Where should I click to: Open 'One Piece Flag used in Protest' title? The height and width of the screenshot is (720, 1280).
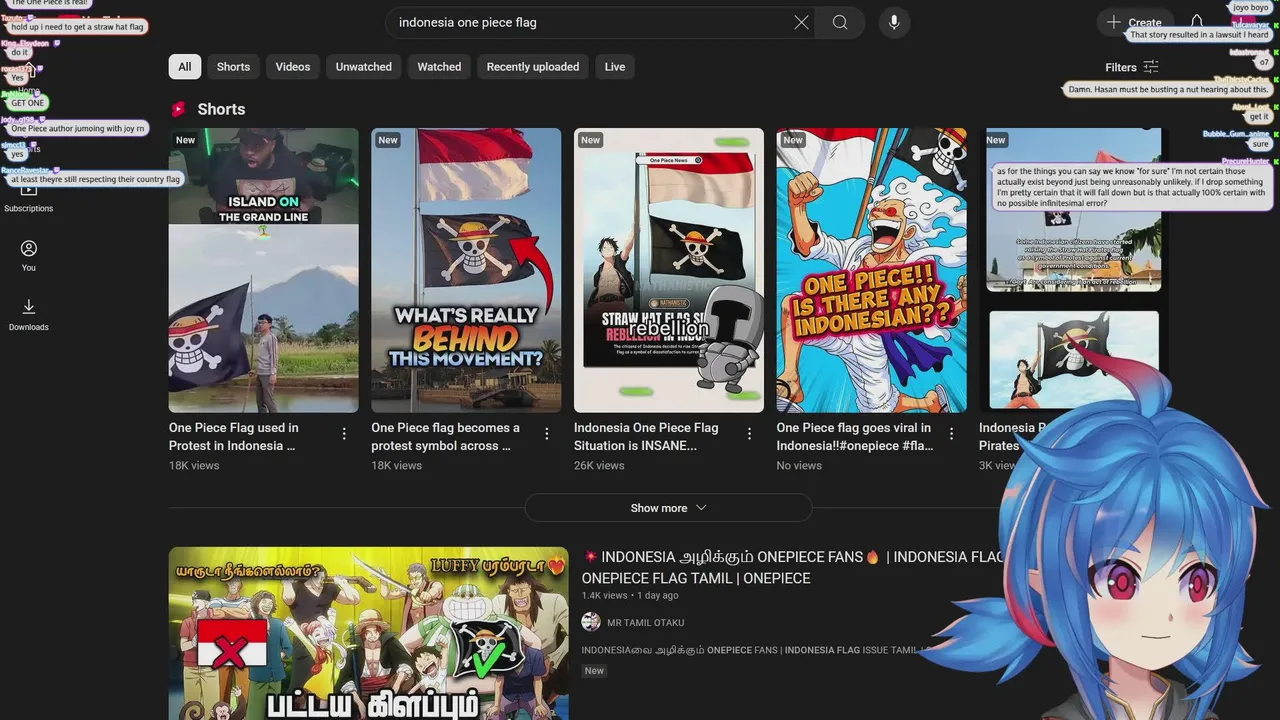coord(234,437)
